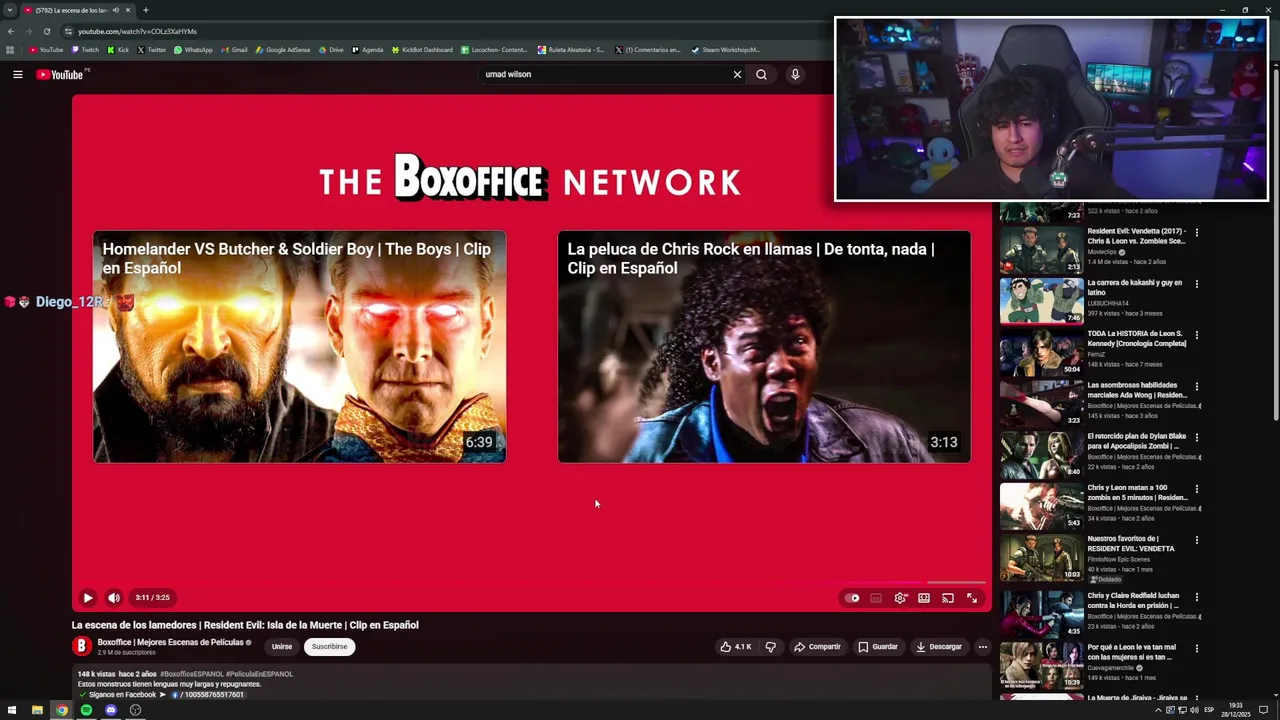
Task: Open the Steam Workshop bookmark
Action: click(727, 50)
